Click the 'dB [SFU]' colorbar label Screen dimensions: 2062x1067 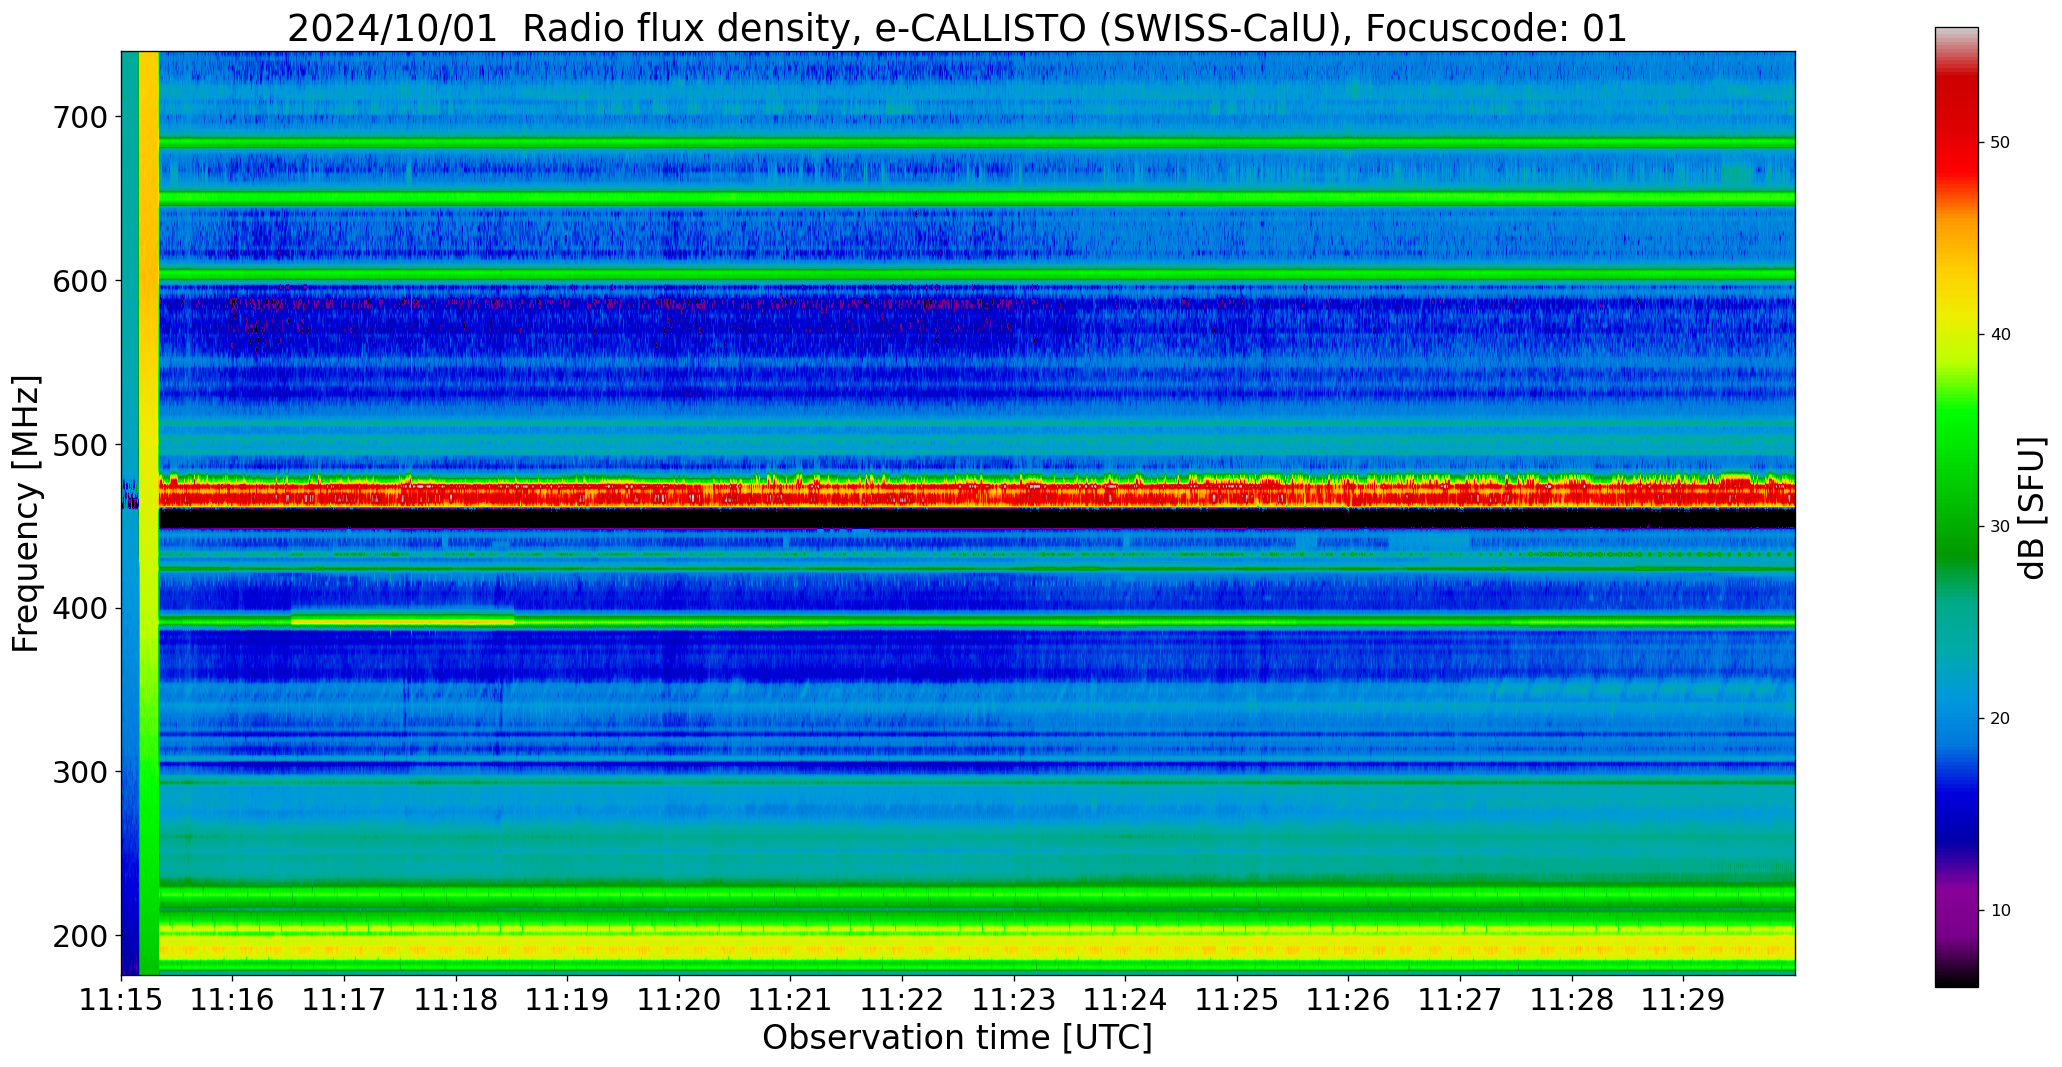pyautogui.click(x=2032, y=507)
